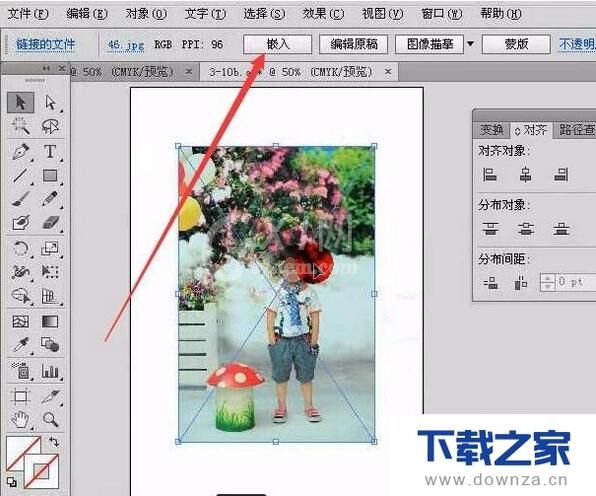Screen dimensions: 596x496
Task: Choose the Gradient tool
Action: tap(50, 322)
